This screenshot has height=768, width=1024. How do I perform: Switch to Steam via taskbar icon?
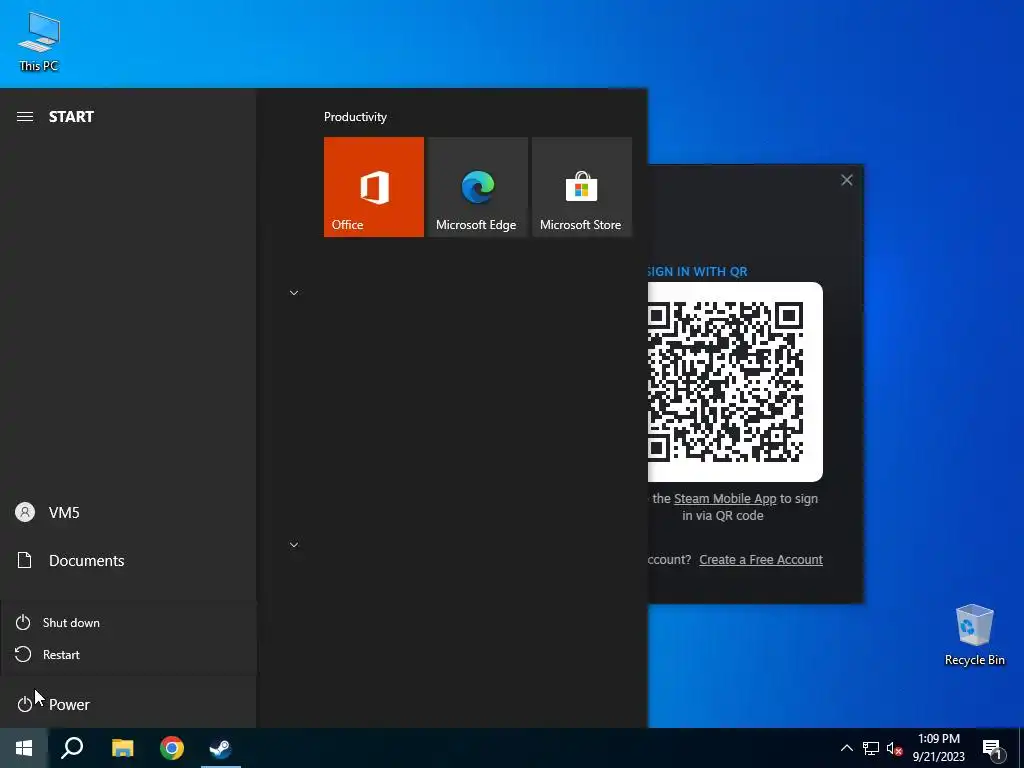(x=221, y=748)
